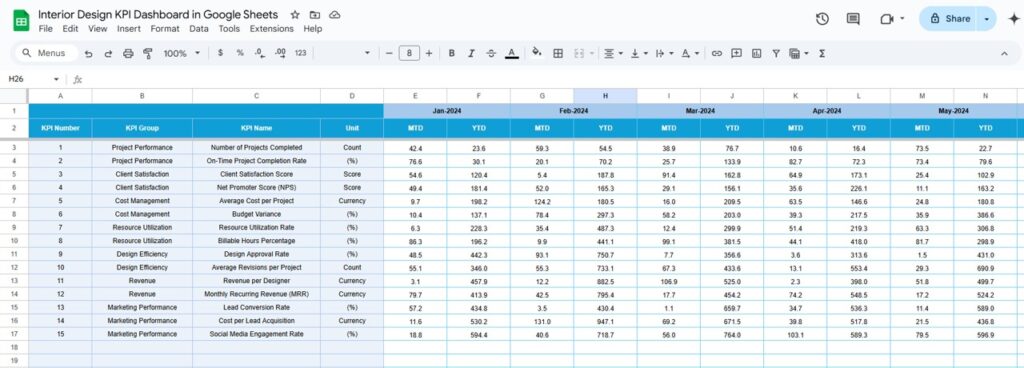Toggle bold formatting

(x=451, y=54)
